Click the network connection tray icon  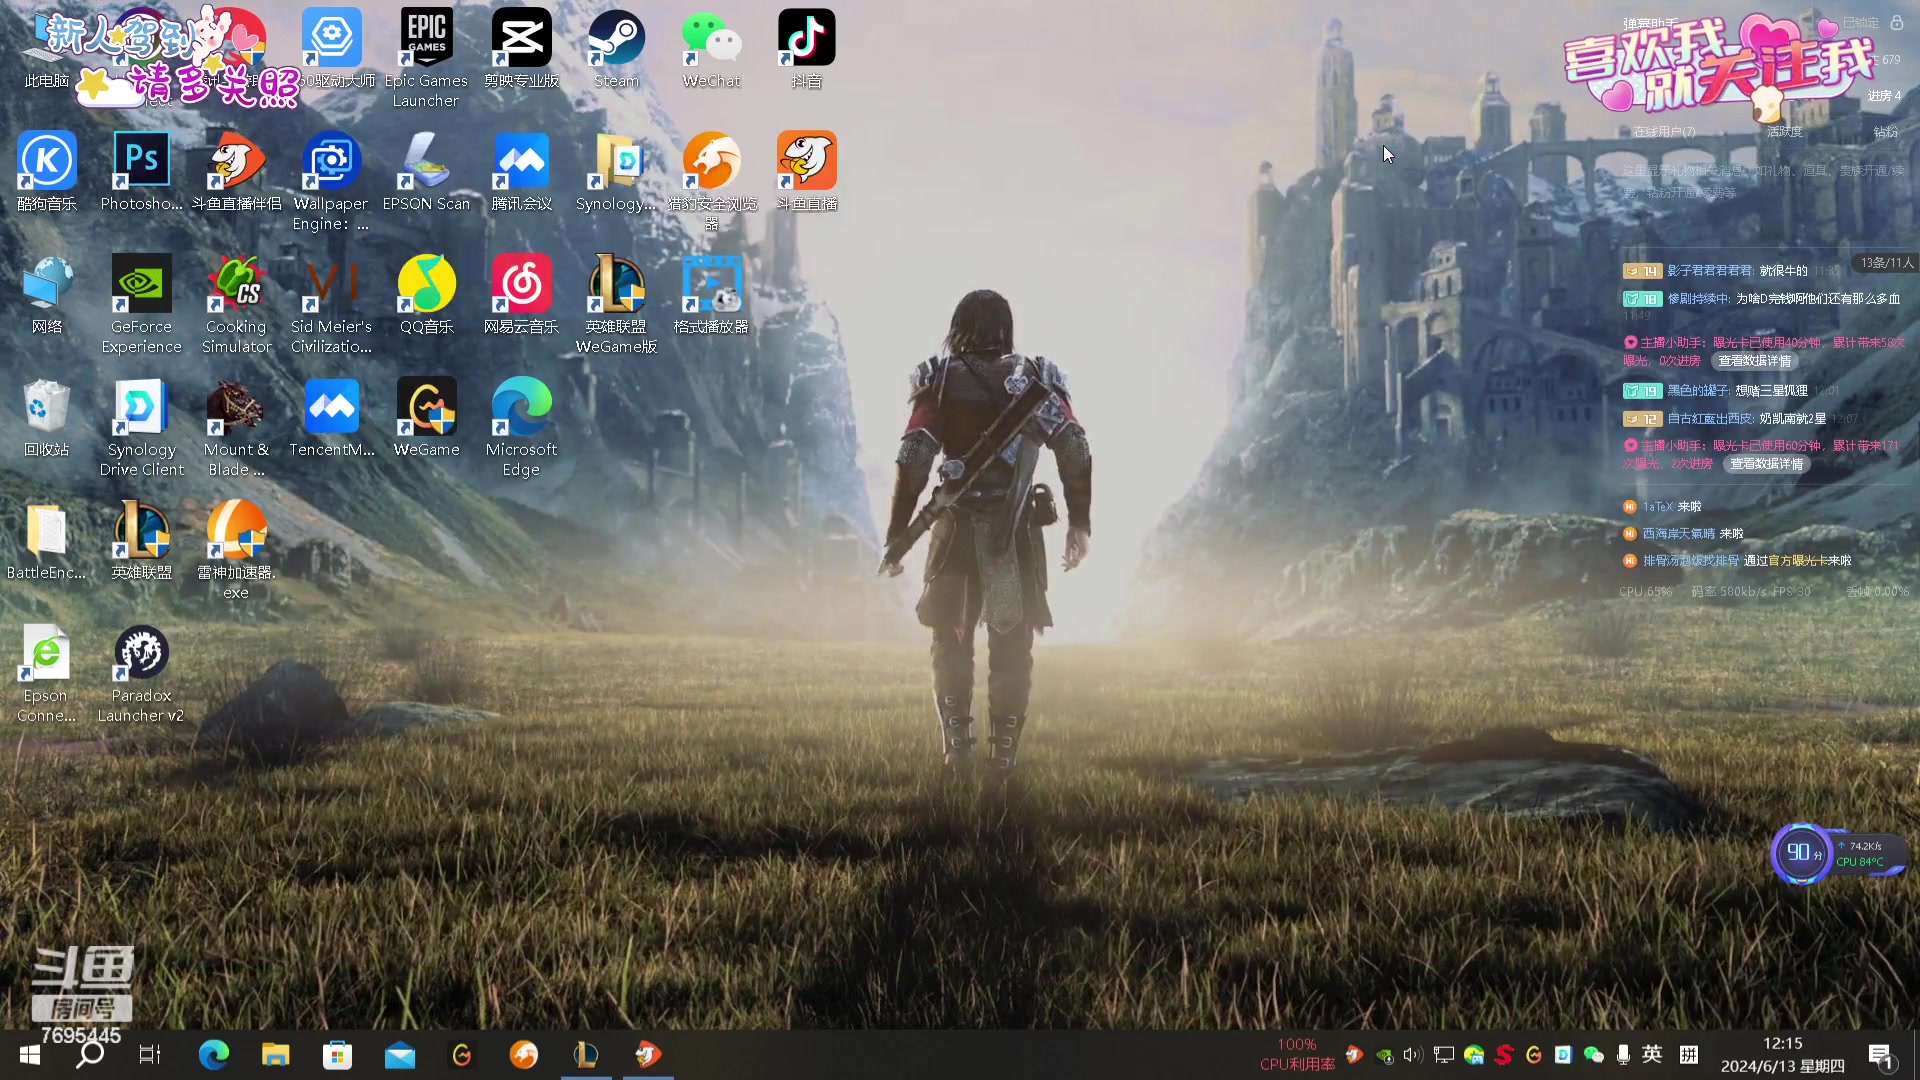click(1443, 1055)
